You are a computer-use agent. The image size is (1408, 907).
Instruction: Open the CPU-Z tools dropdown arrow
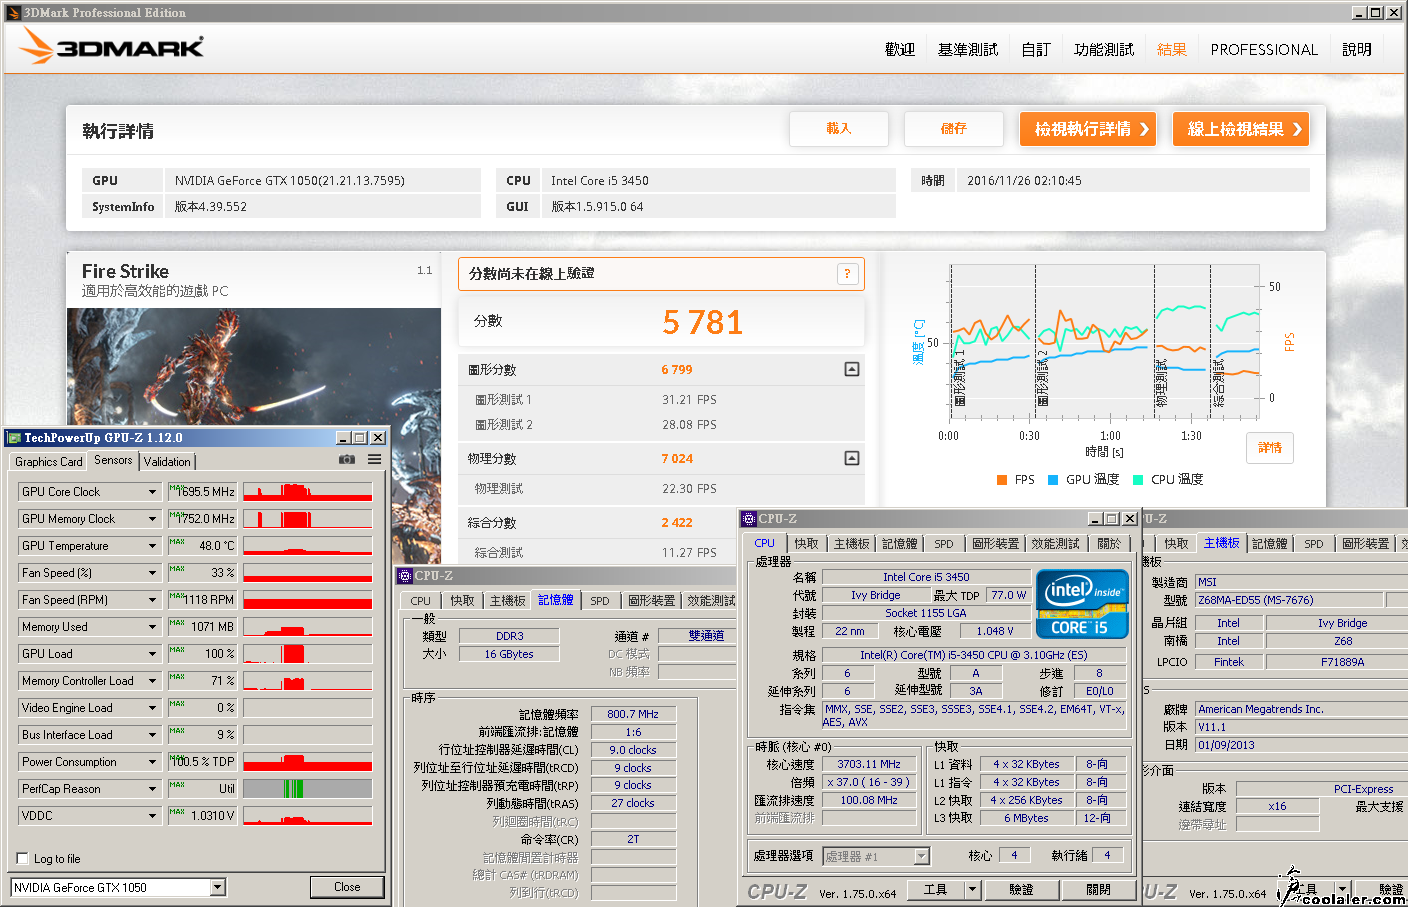(971, 889)
